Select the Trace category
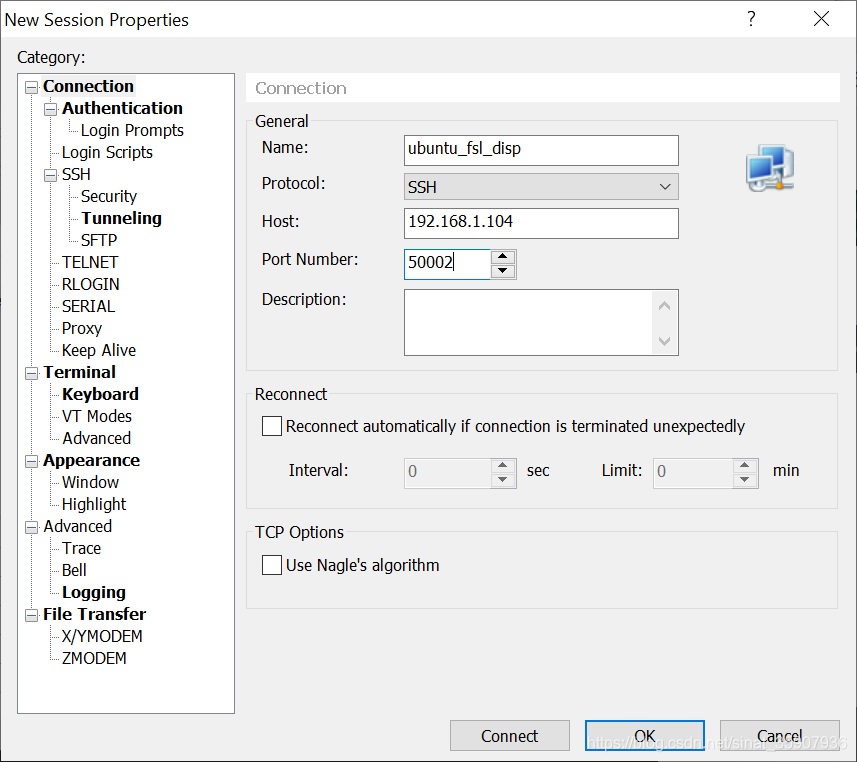Viewport: 857px width, 762px height. tap(81, 548)
